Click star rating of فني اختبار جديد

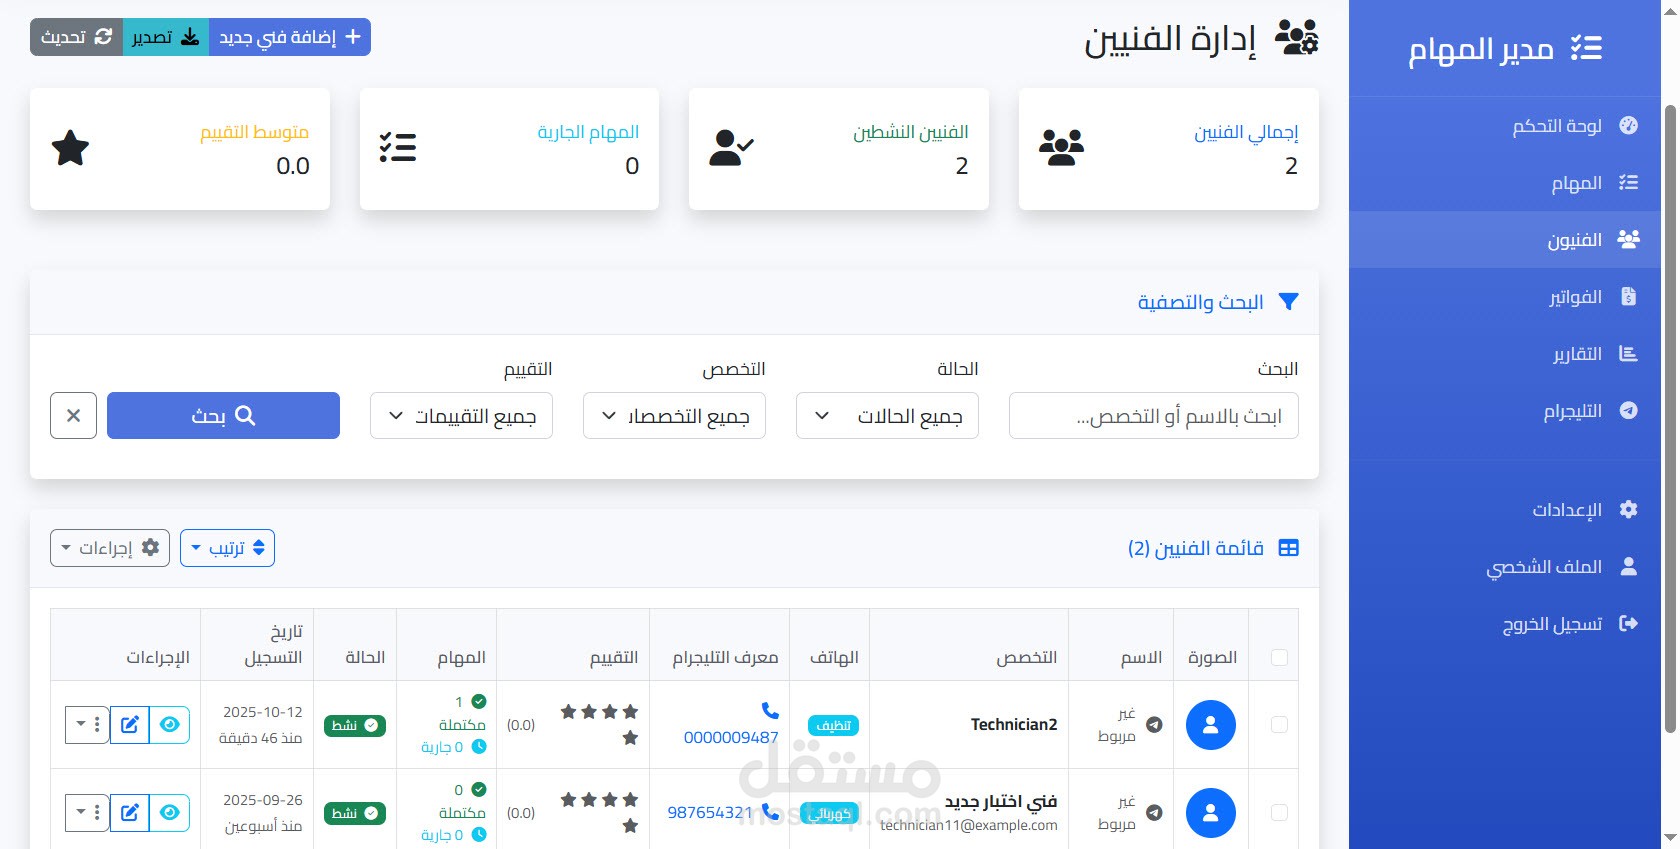(x=599, y=813)
